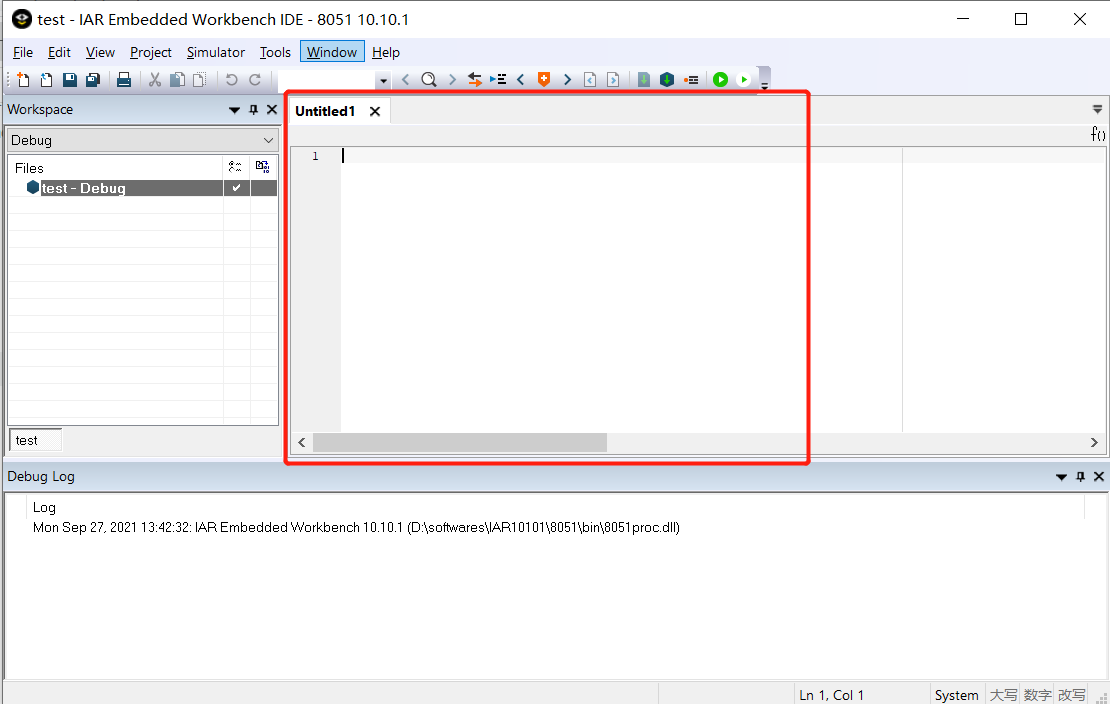Open the Help menu
Image resolution: width=1110 pixels, height=704 pixels.
click(x=386, y=52)
